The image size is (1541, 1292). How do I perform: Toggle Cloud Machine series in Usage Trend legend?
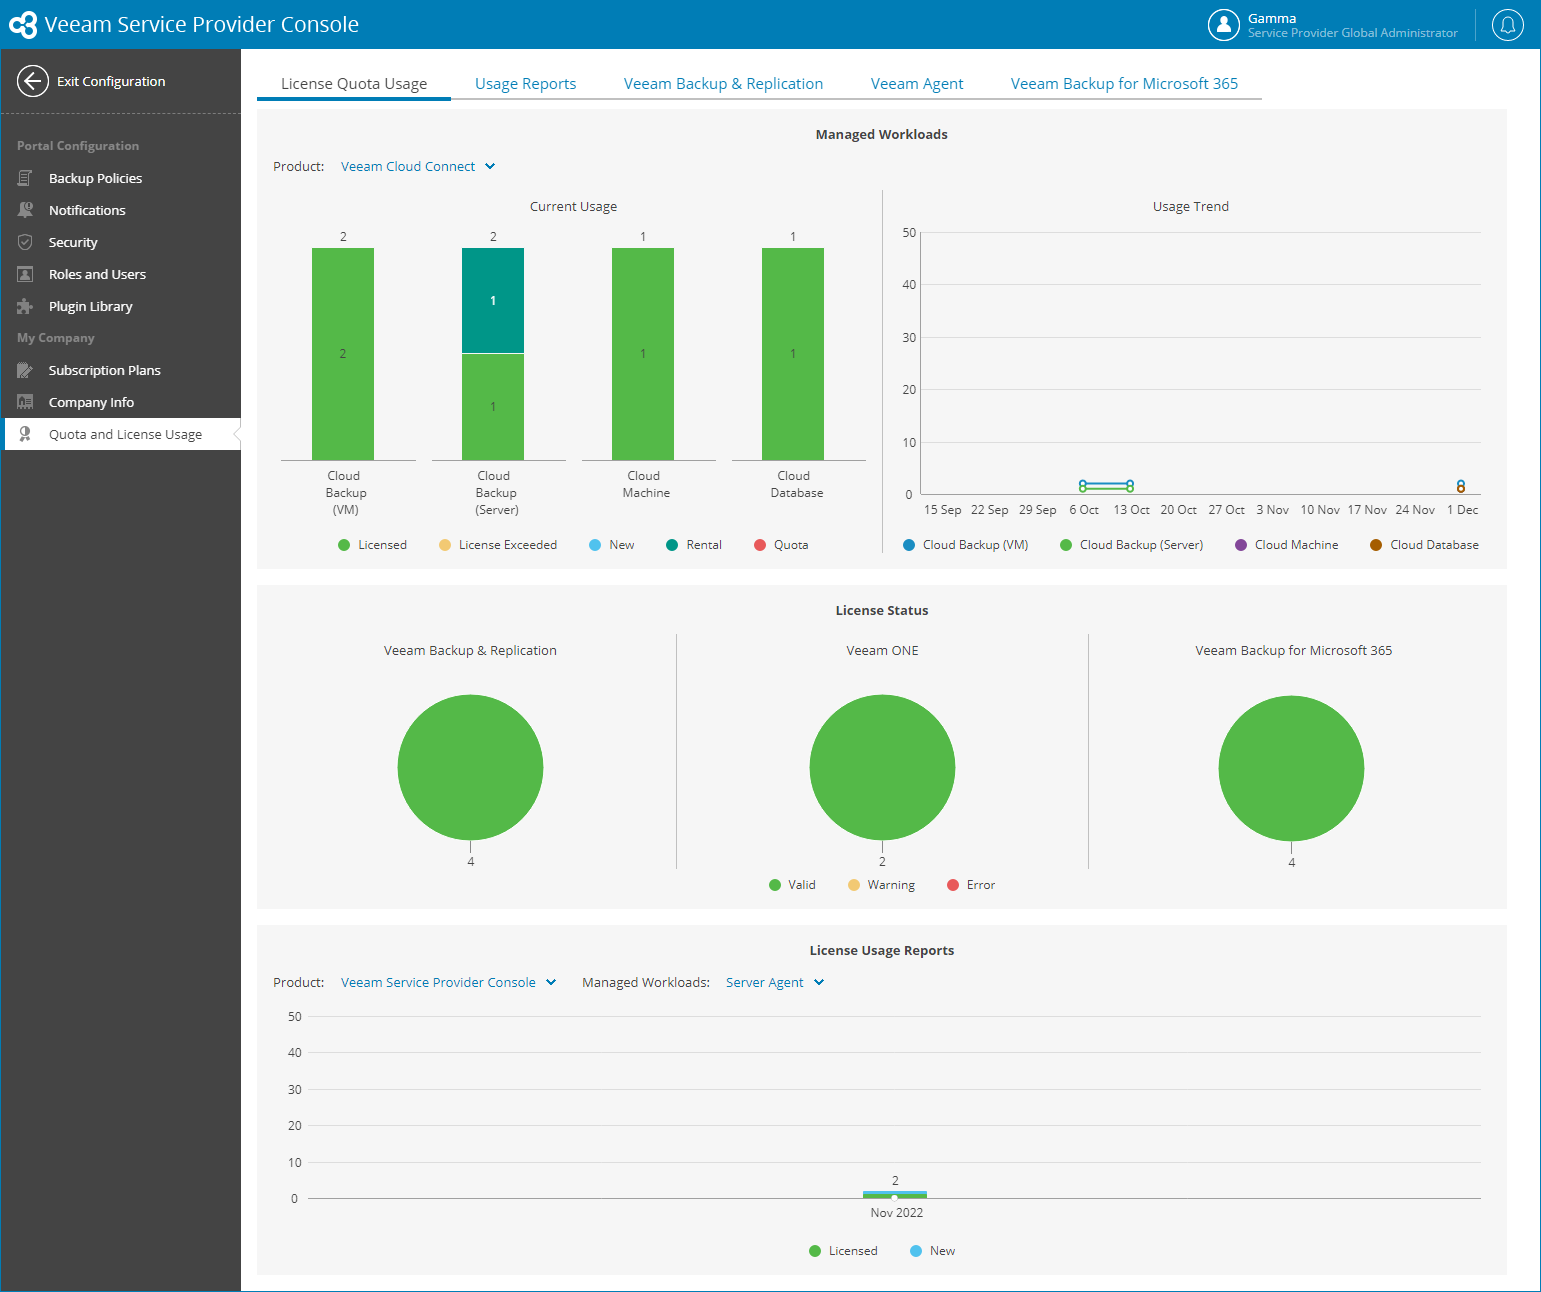1287,545
